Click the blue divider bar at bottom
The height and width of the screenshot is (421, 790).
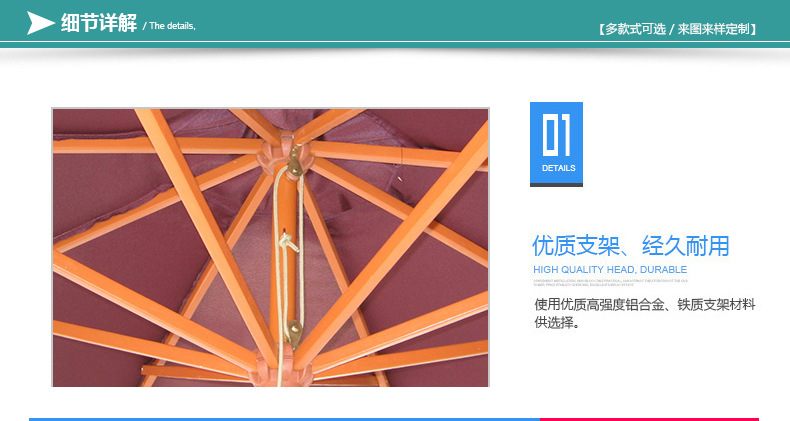(284, 419)
